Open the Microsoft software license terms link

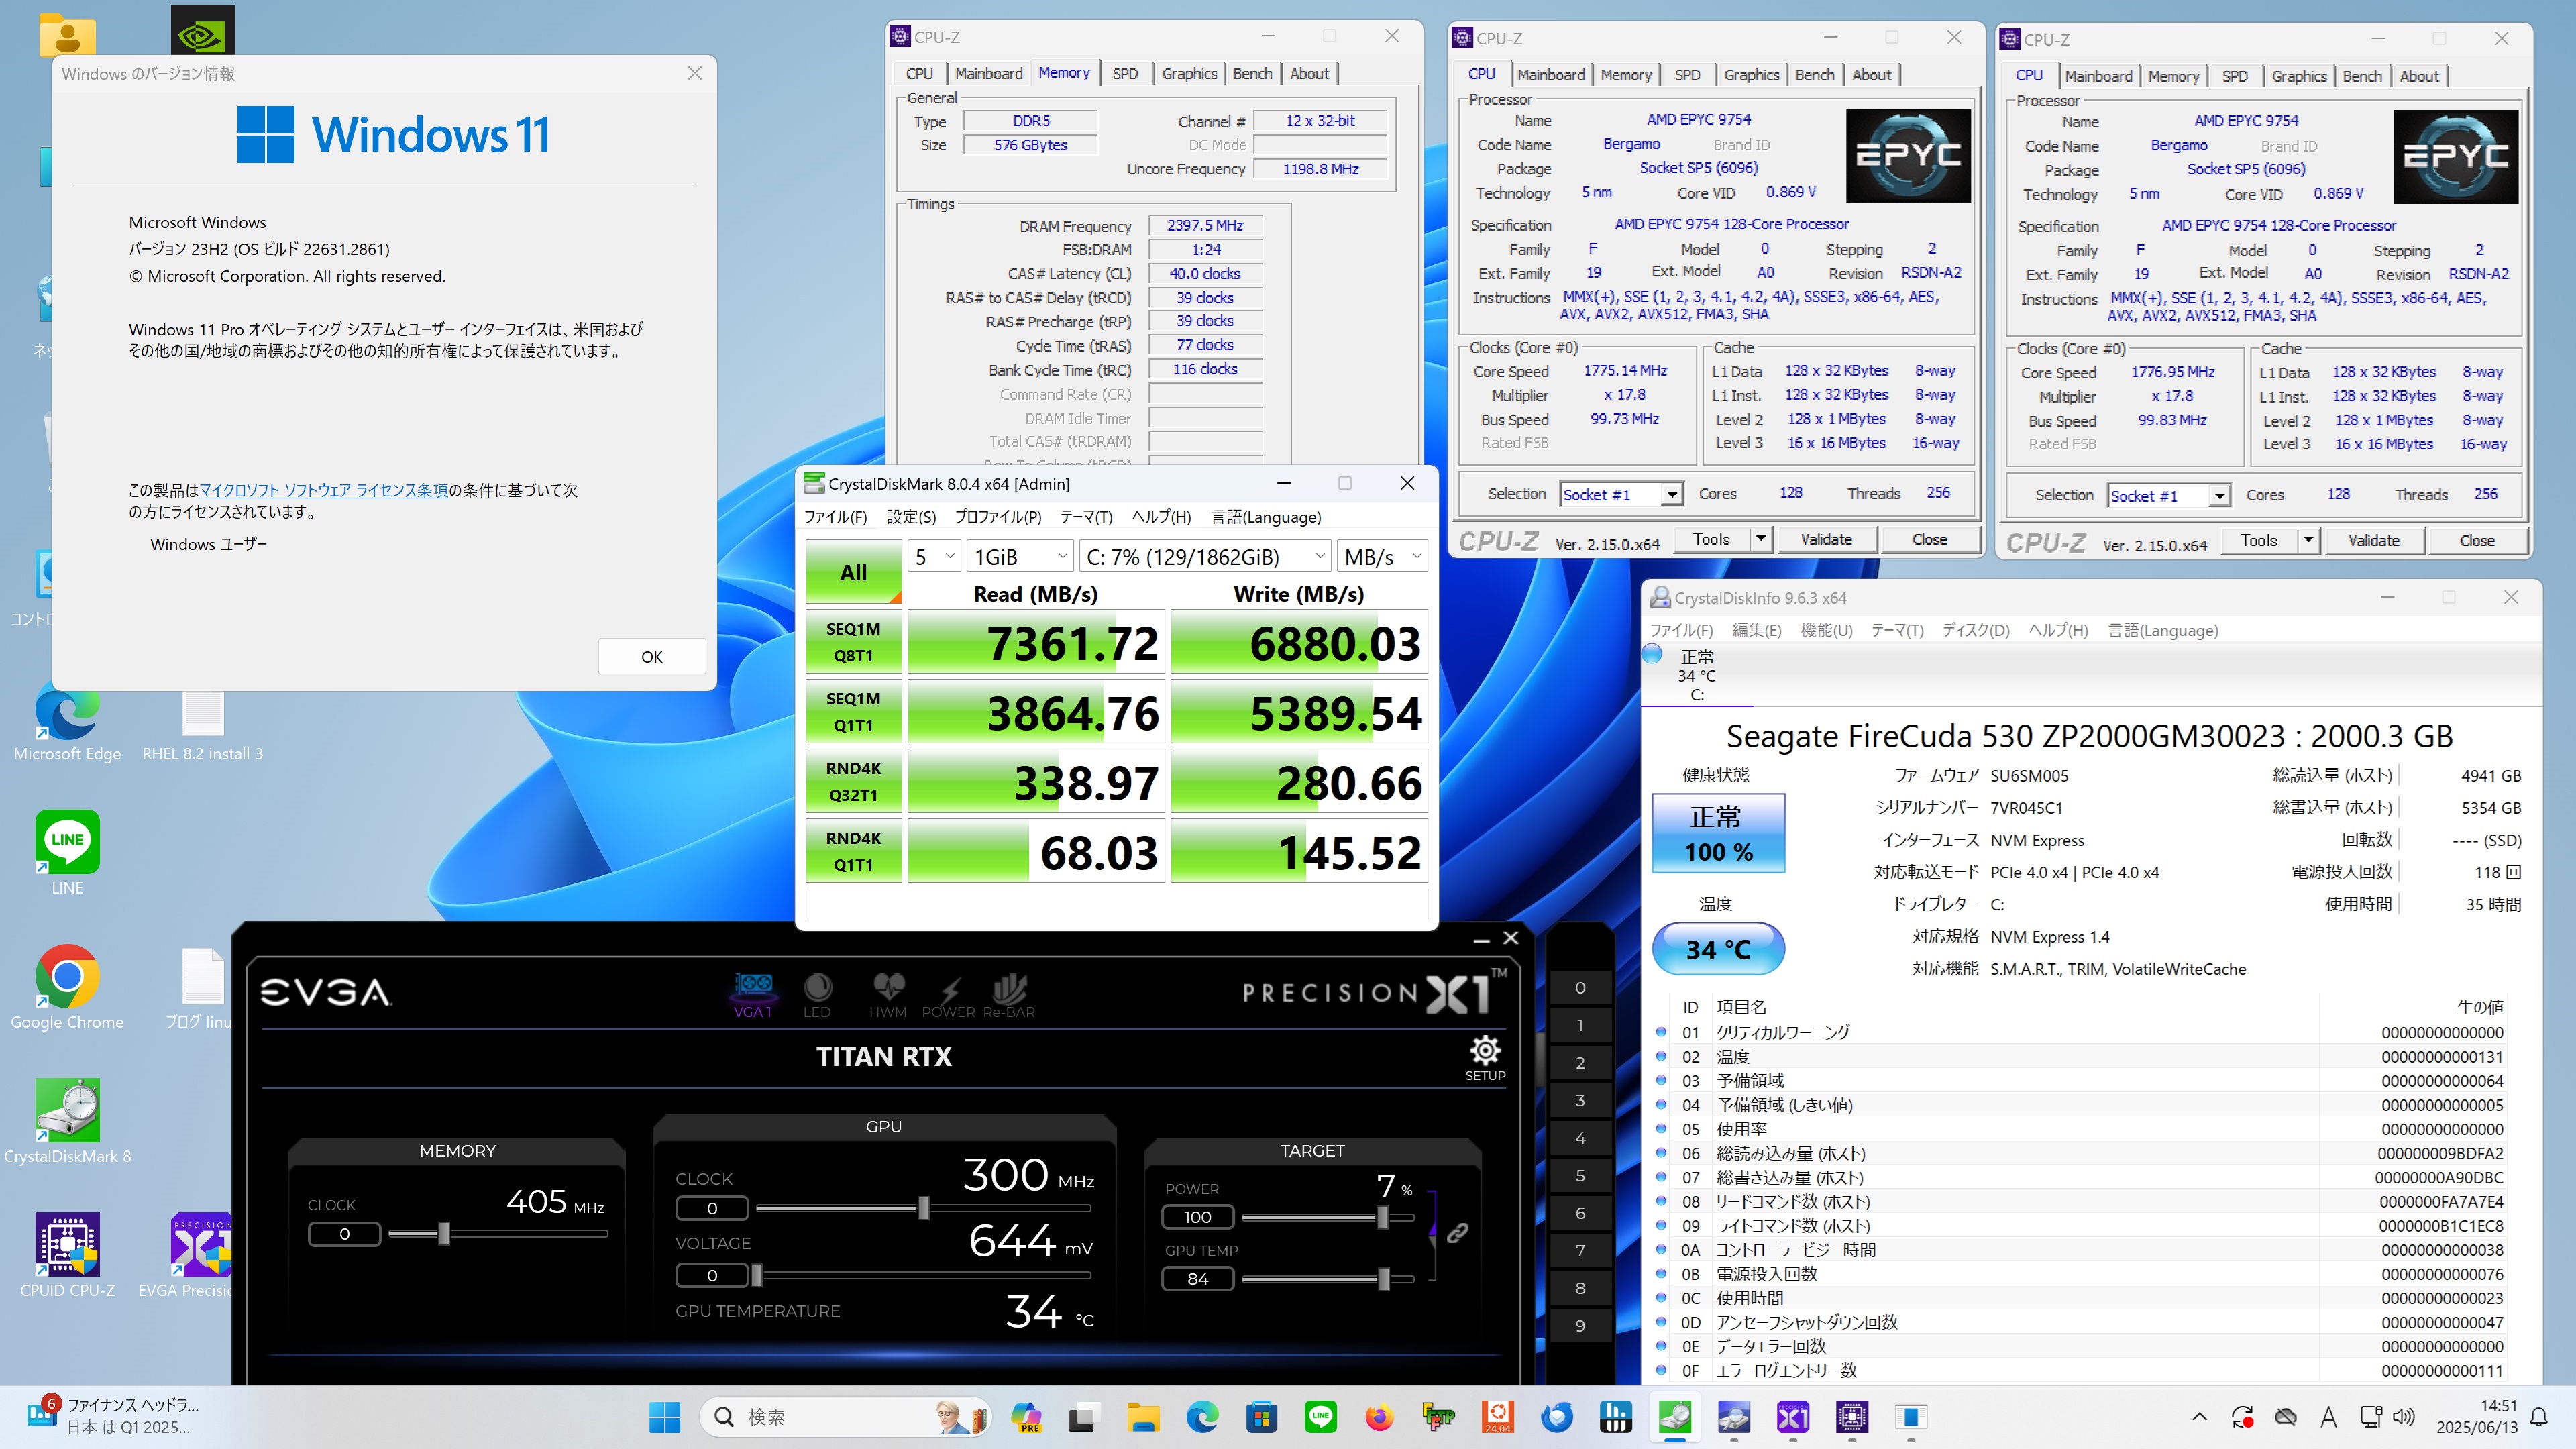tap(323, 490)
